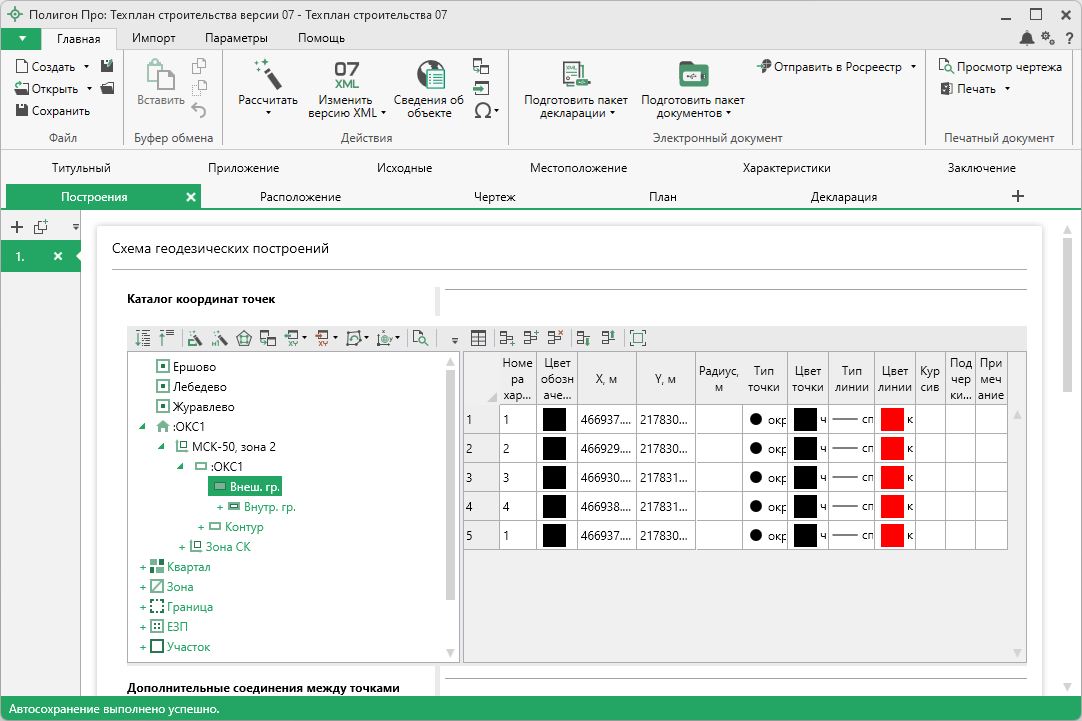The width and height of the screenshot is (1082, 721).
Task: Click the magnifier search icon in catalog toolbar
Action: coord(420,339)
